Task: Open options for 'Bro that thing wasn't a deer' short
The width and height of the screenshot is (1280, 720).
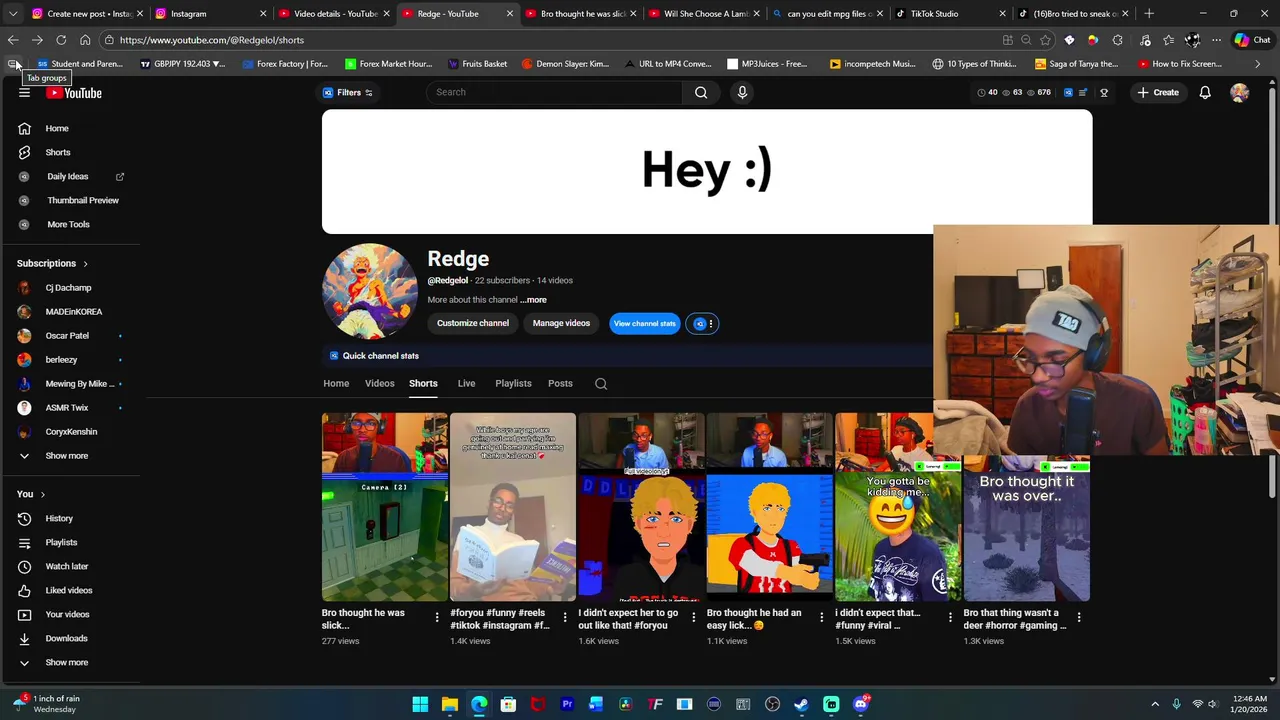Action: 1079,617
